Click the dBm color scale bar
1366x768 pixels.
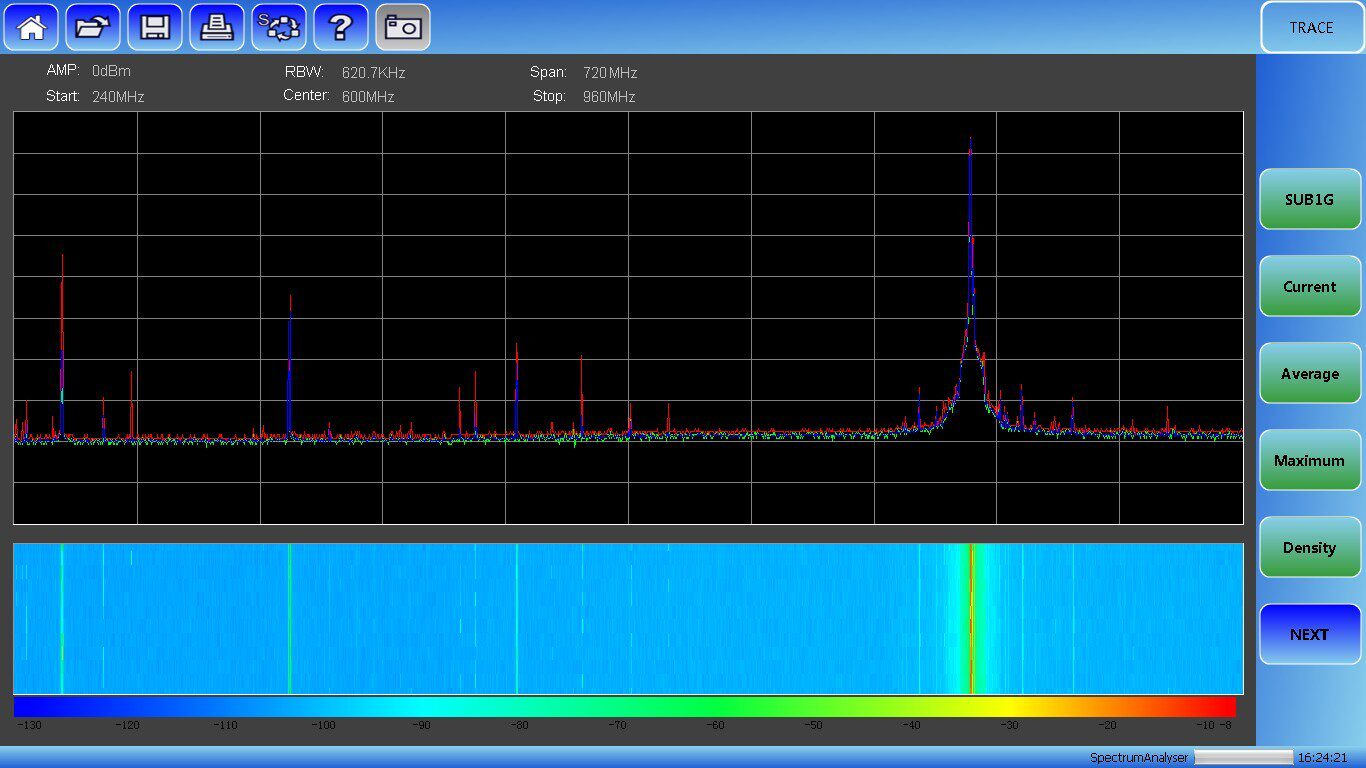click(625, 707)
